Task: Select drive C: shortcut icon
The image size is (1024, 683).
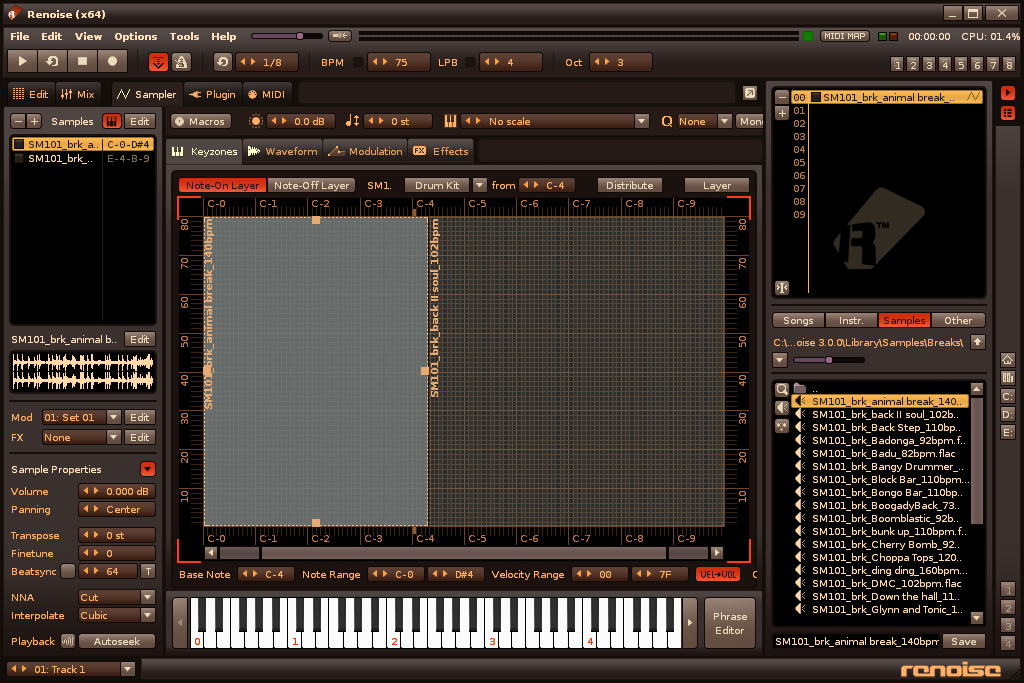Action: [1008, 396]
